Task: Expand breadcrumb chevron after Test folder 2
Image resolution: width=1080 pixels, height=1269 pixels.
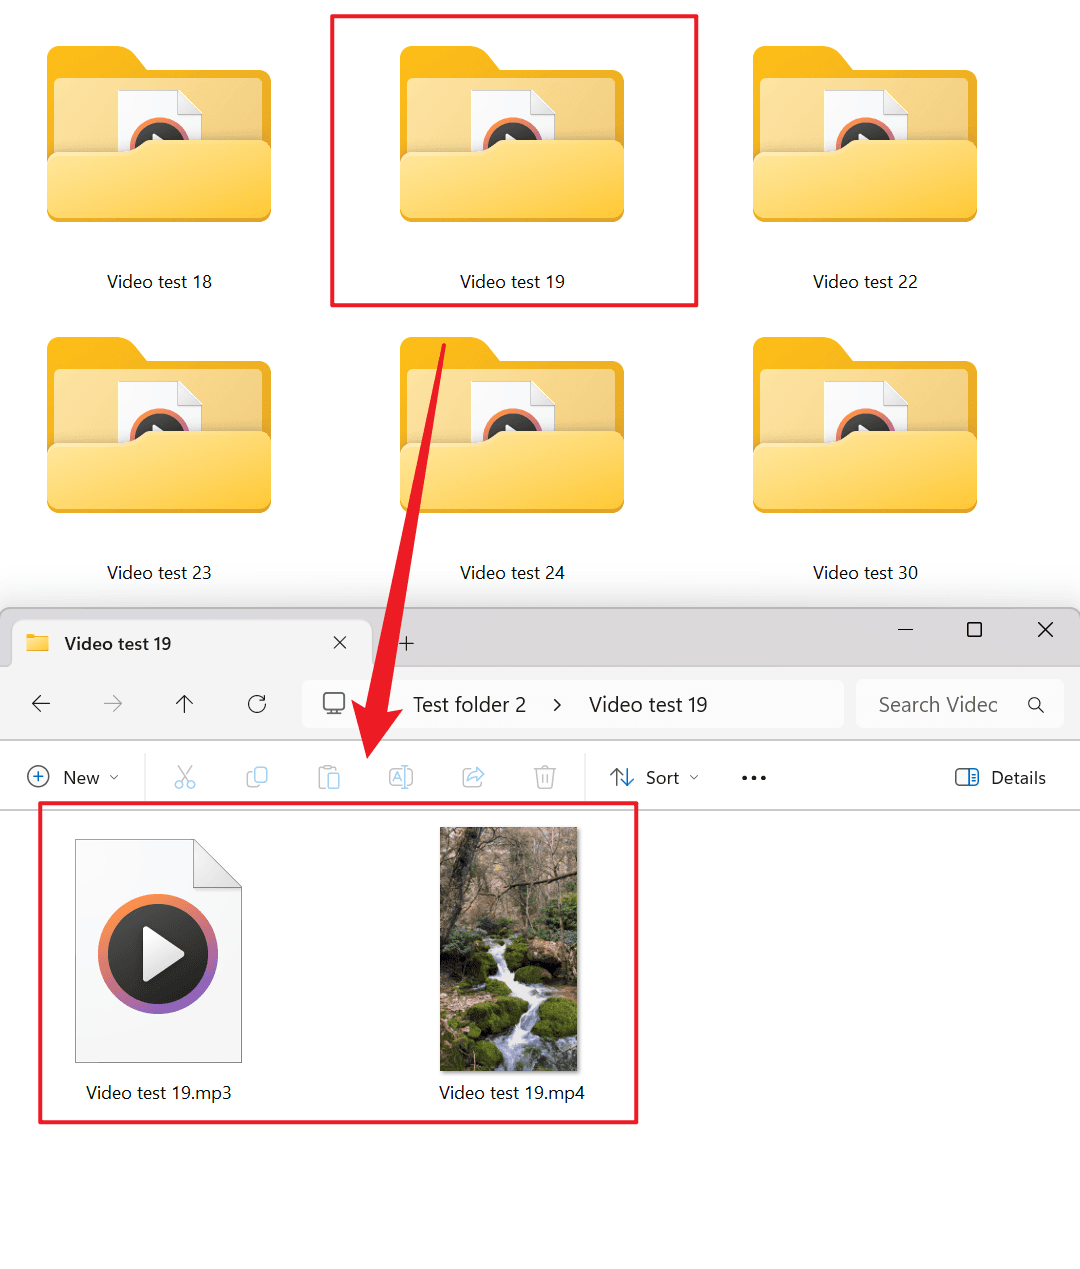Action: pyautogui.click(x=557, y=705)
